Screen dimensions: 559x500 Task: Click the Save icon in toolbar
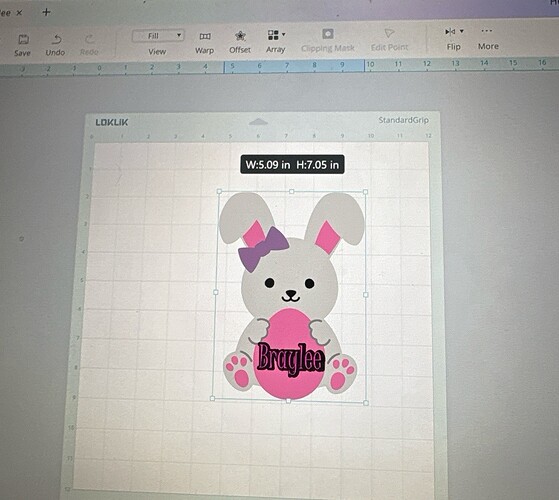coord(23,39)
